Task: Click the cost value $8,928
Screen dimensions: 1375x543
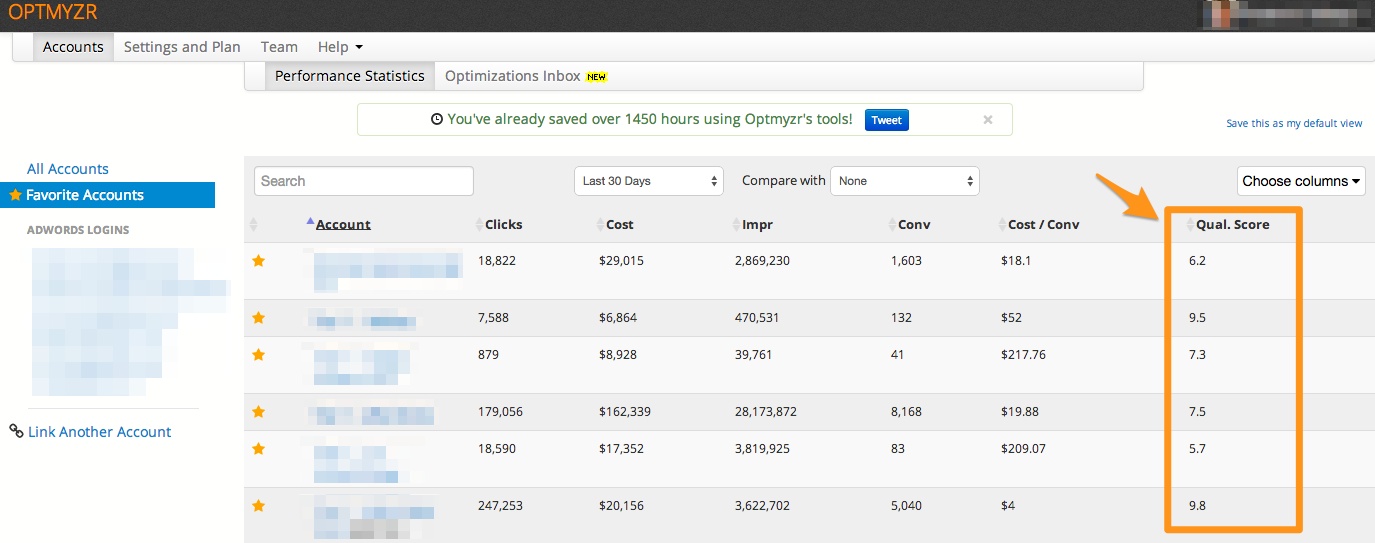Action: [x=617, y=354]
